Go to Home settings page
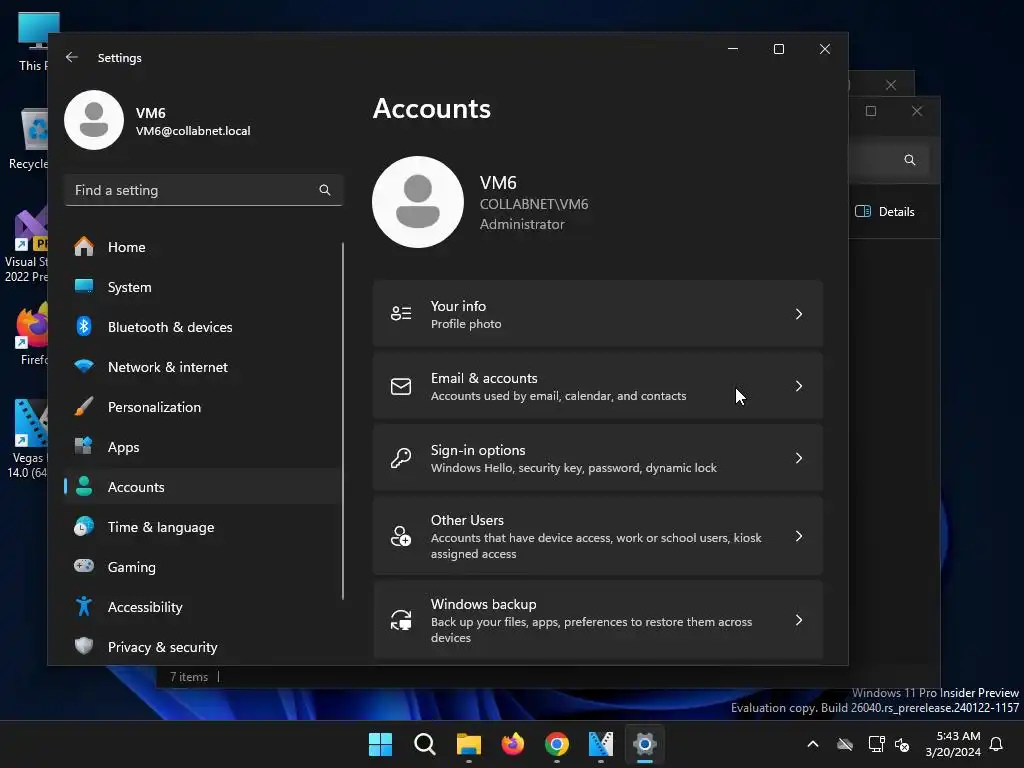 pyautogui.click(x=202, y=247)
